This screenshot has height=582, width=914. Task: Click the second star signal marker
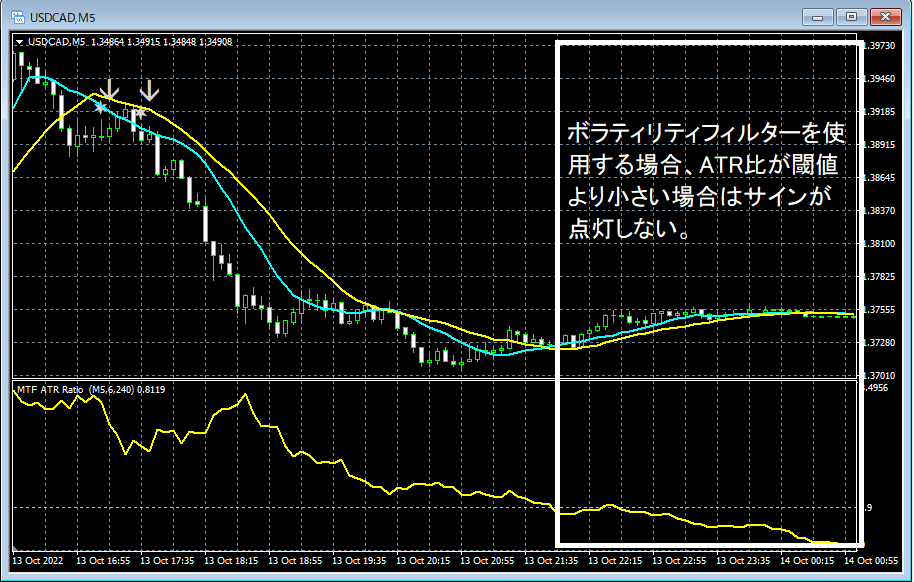(140, 112)
